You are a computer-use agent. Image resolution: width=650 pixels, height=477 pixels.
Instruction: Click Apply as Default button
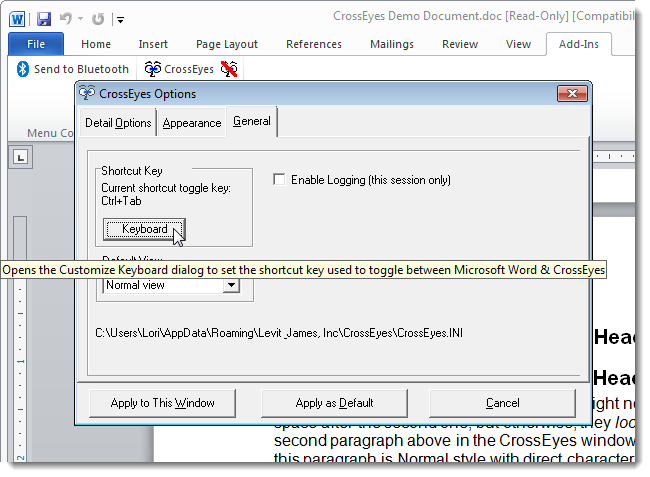(334, 403)
